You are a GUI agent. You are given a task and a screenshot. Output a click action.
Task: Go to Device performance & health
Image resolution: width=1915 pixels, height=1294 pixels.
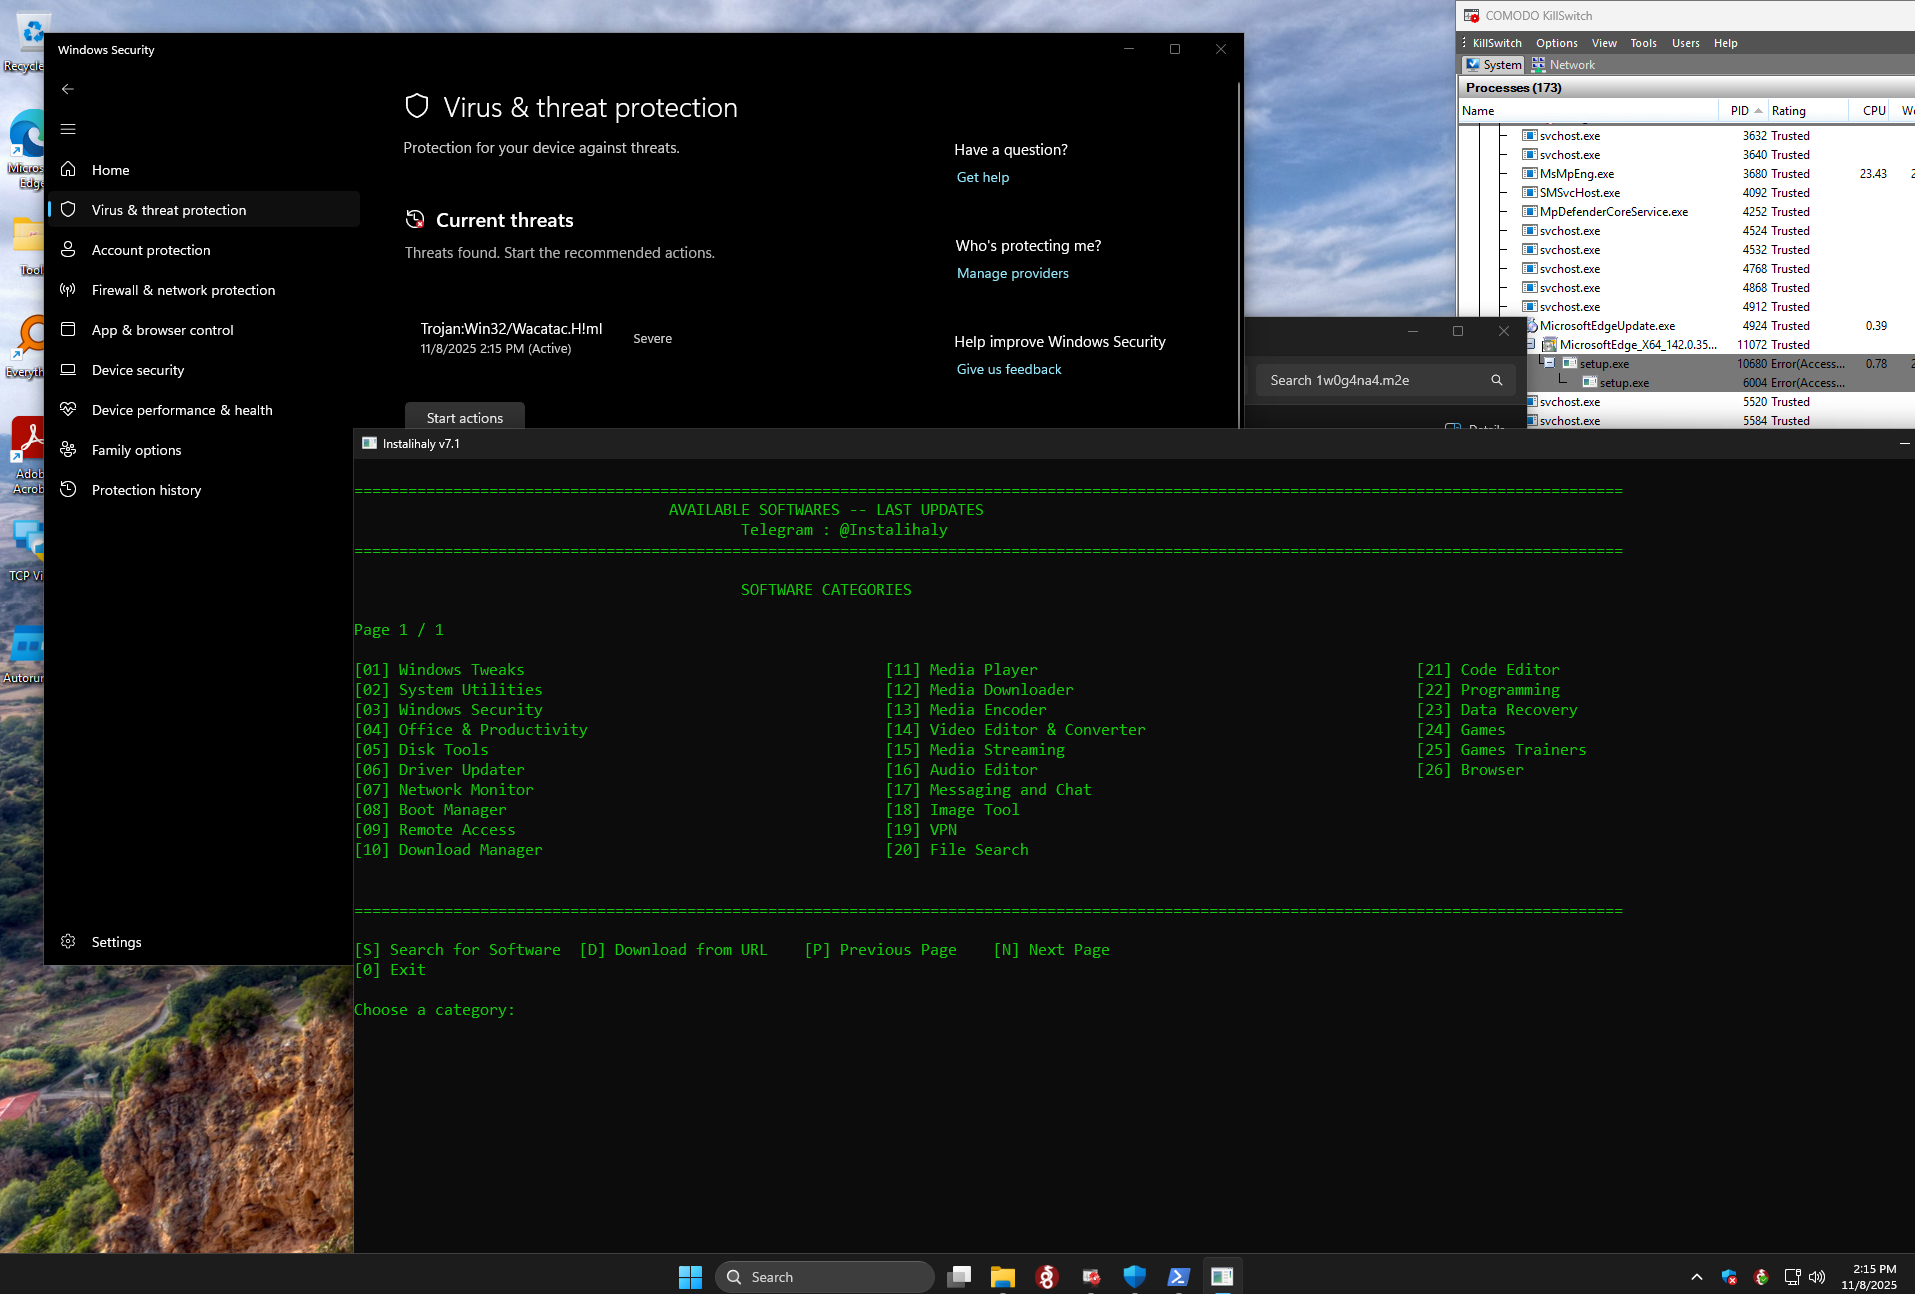(181, 410)
